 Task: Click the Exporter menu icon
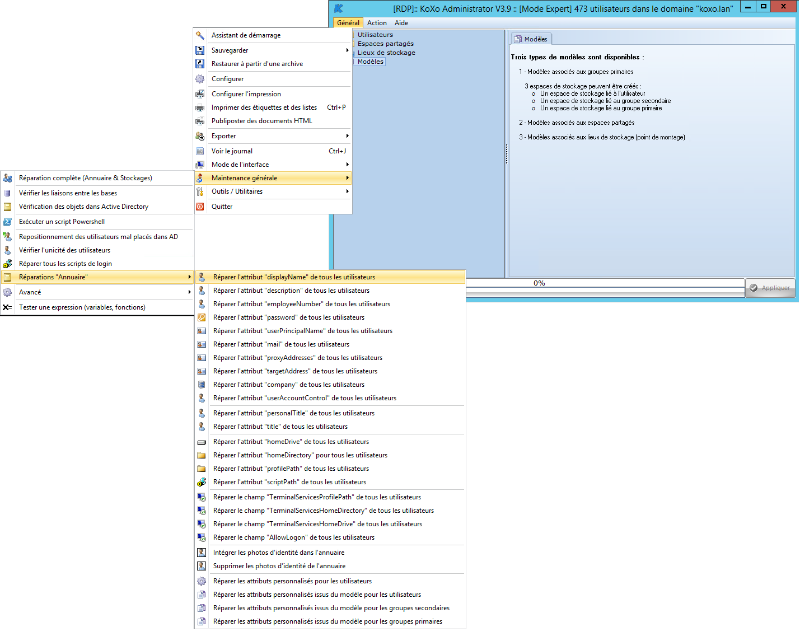[x=200, y=136]
